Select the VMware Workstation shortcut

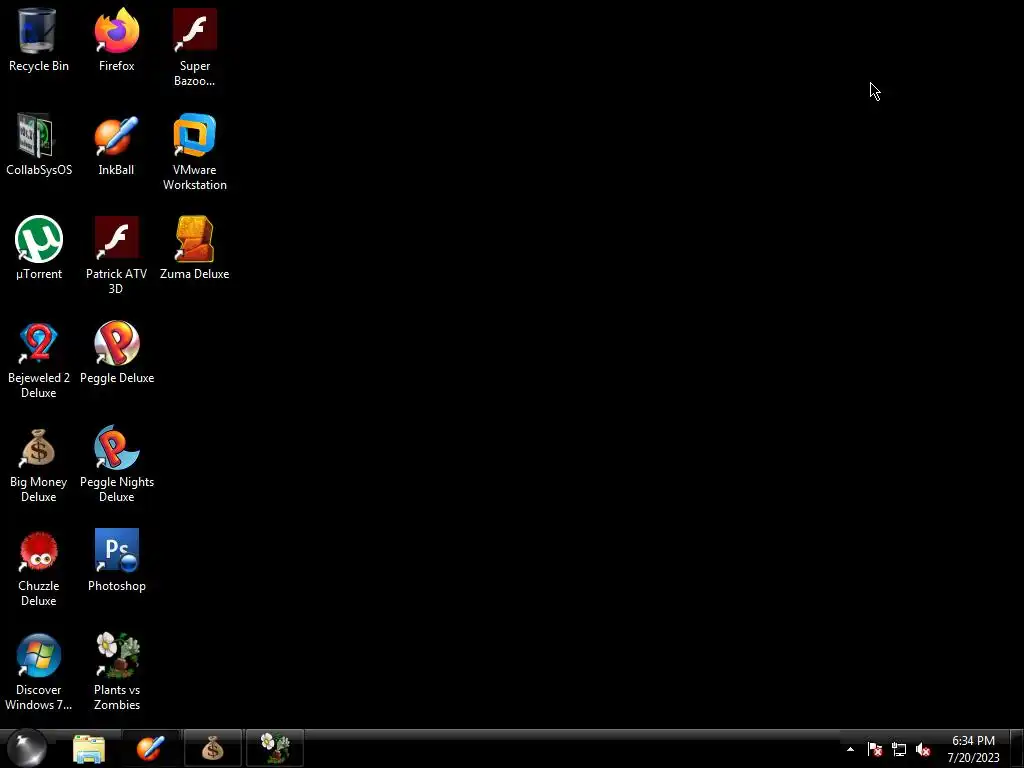click(x=195, y=152)
